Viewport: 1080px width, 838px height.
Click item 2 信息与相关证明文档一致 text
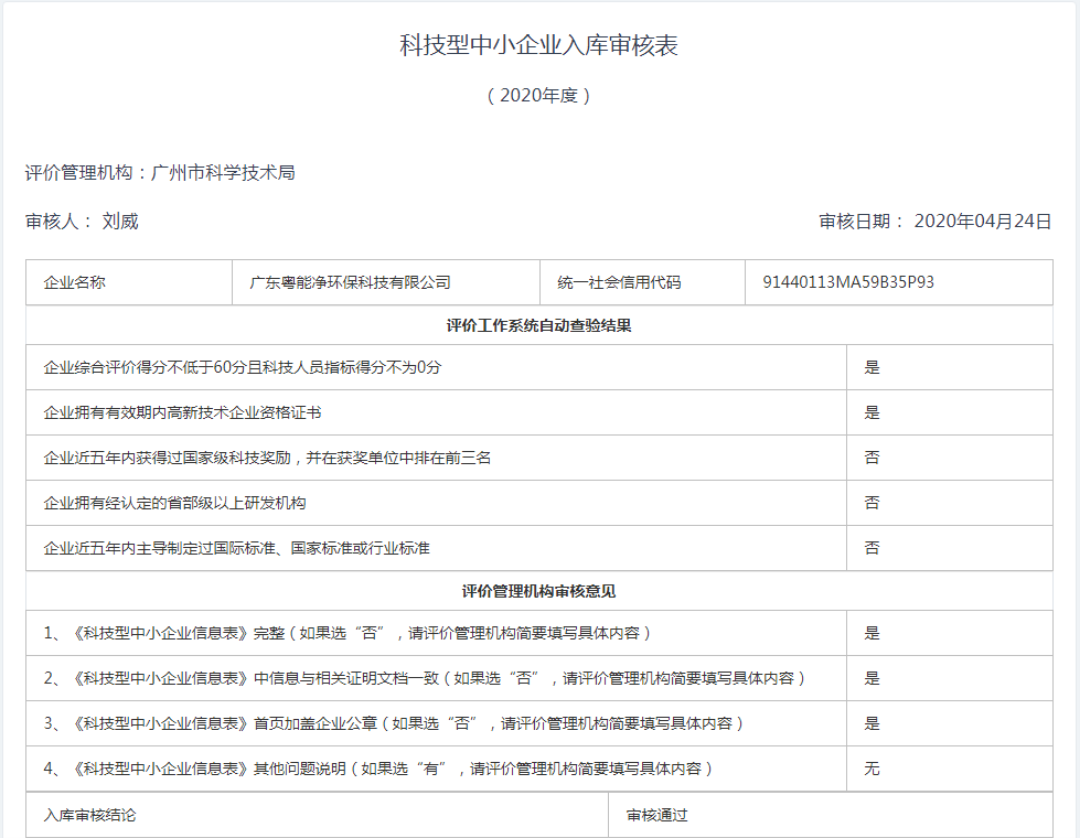(425, 678)
